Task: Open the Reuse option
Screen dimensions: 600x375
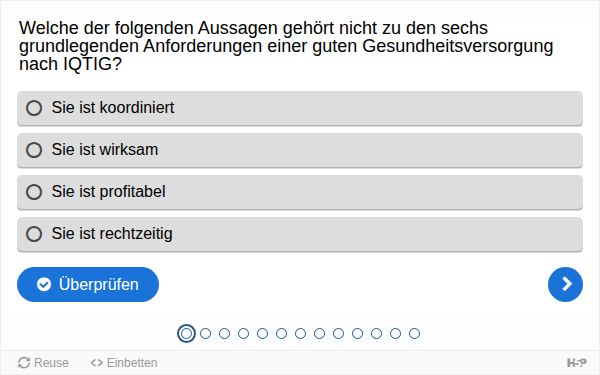Action: 43,362
